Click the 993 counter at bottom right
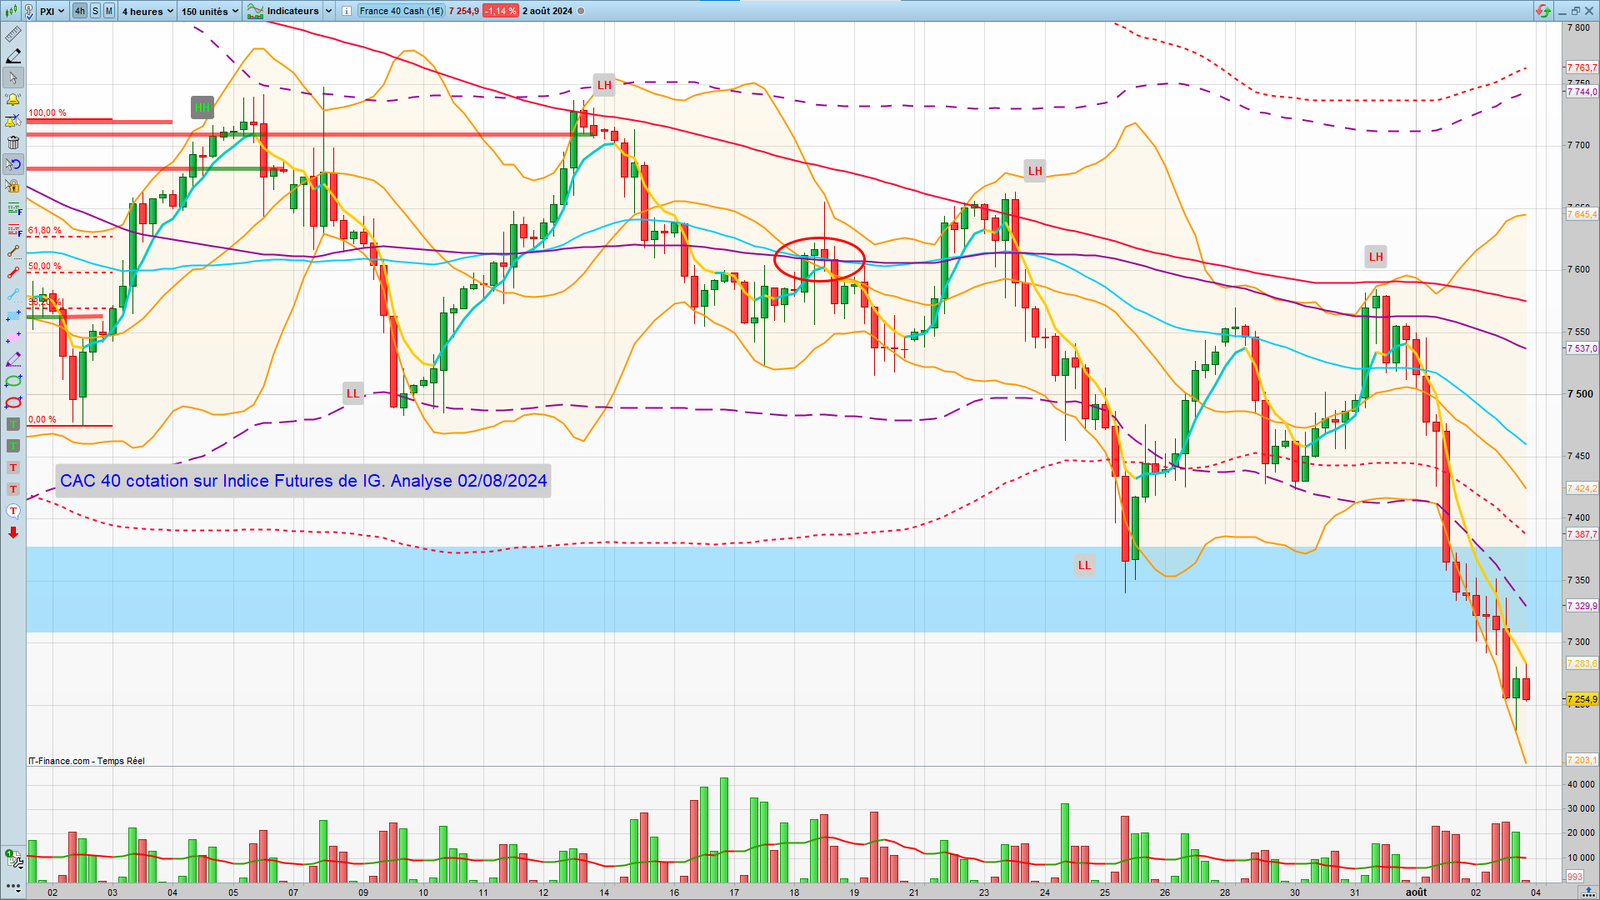 (x=1575, y=876)
